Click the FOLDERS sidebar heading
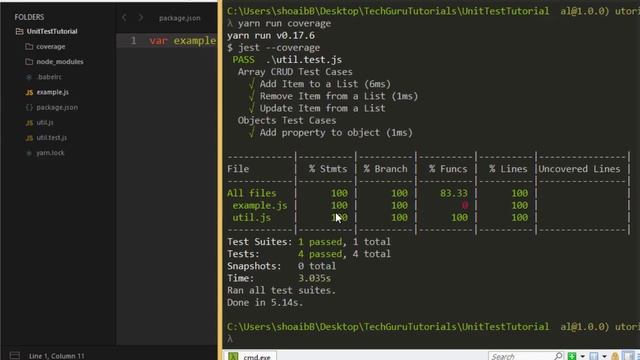Screen dimensions: 640x360 coord(29,17)
